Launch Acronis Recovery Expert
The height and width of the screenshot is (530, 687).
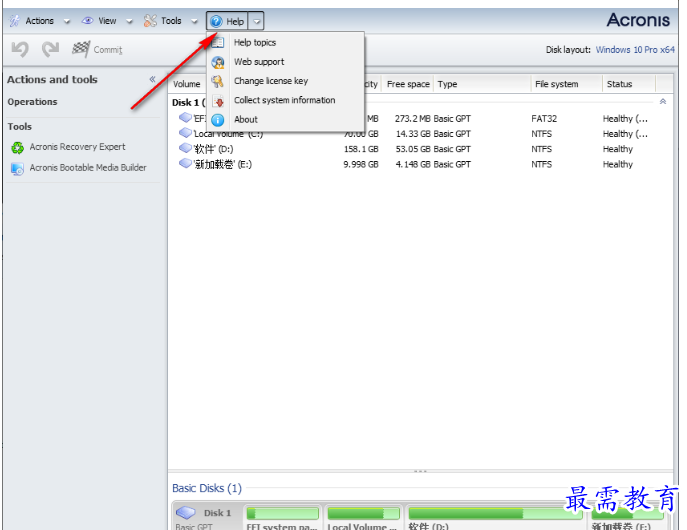coord(78,147)
